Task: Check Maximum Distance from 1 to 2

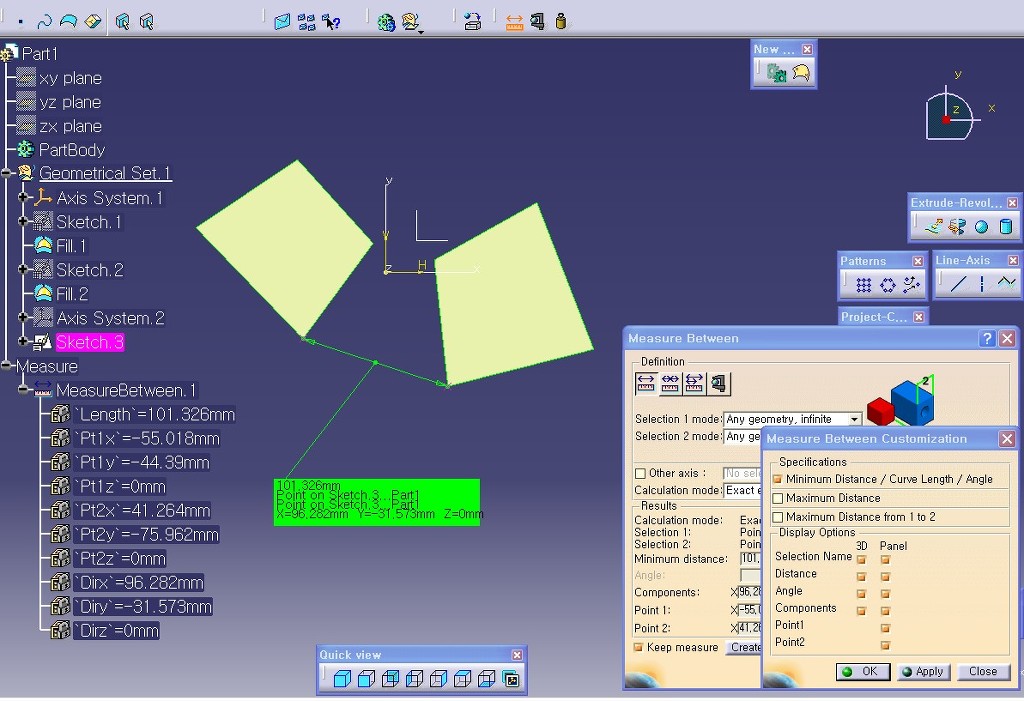Action: 778,517
